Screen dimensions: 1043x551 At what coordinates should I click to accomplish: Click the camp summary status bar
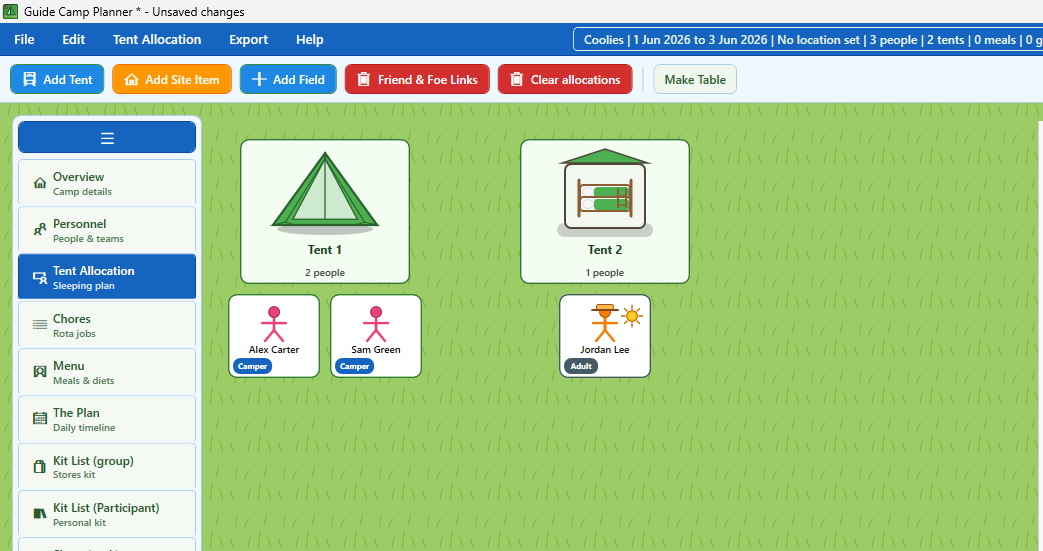point(808,39)
